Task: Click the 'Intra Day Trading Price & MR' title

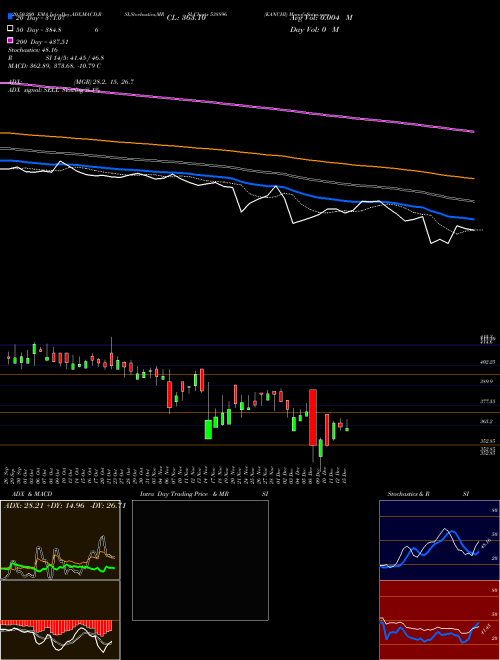Action: pos(184,494)
